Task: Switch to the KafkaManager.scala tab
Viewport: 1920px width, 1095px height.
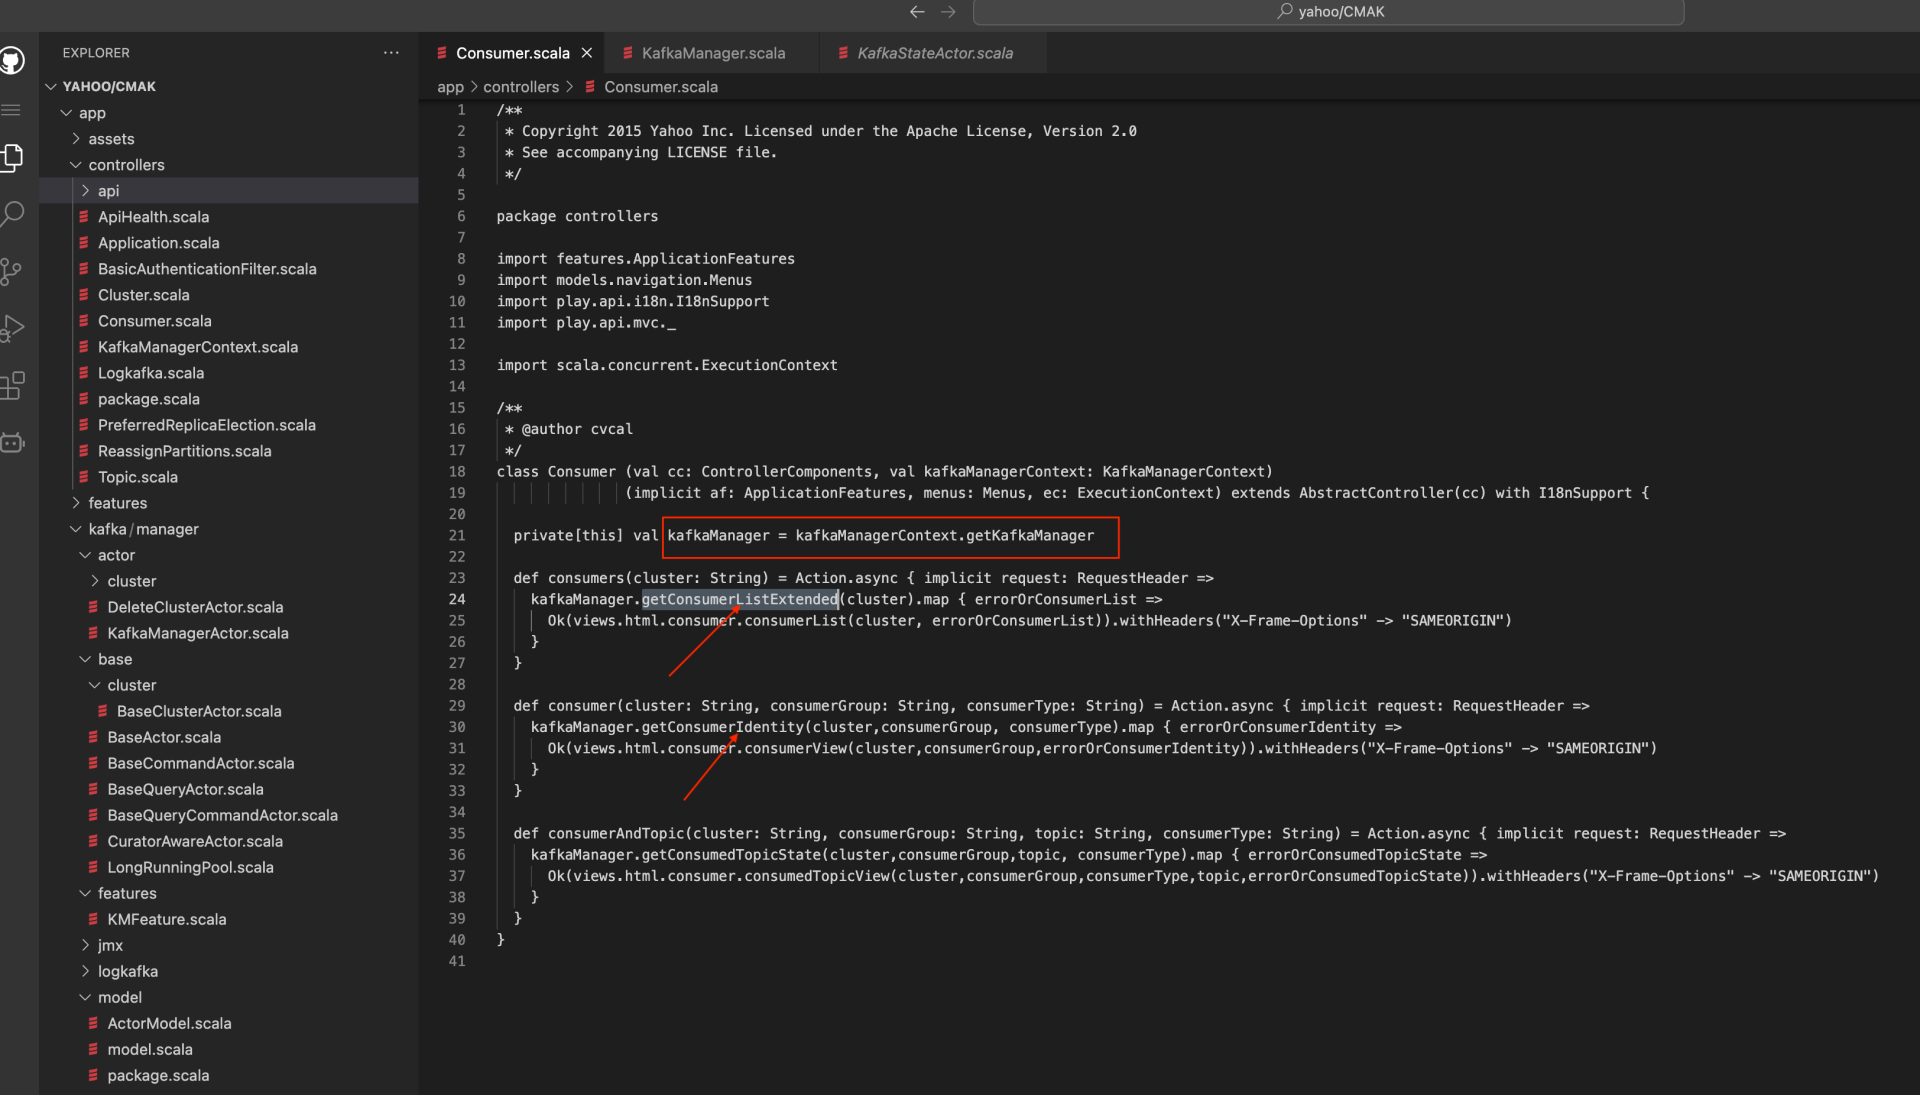Action: 712,53
